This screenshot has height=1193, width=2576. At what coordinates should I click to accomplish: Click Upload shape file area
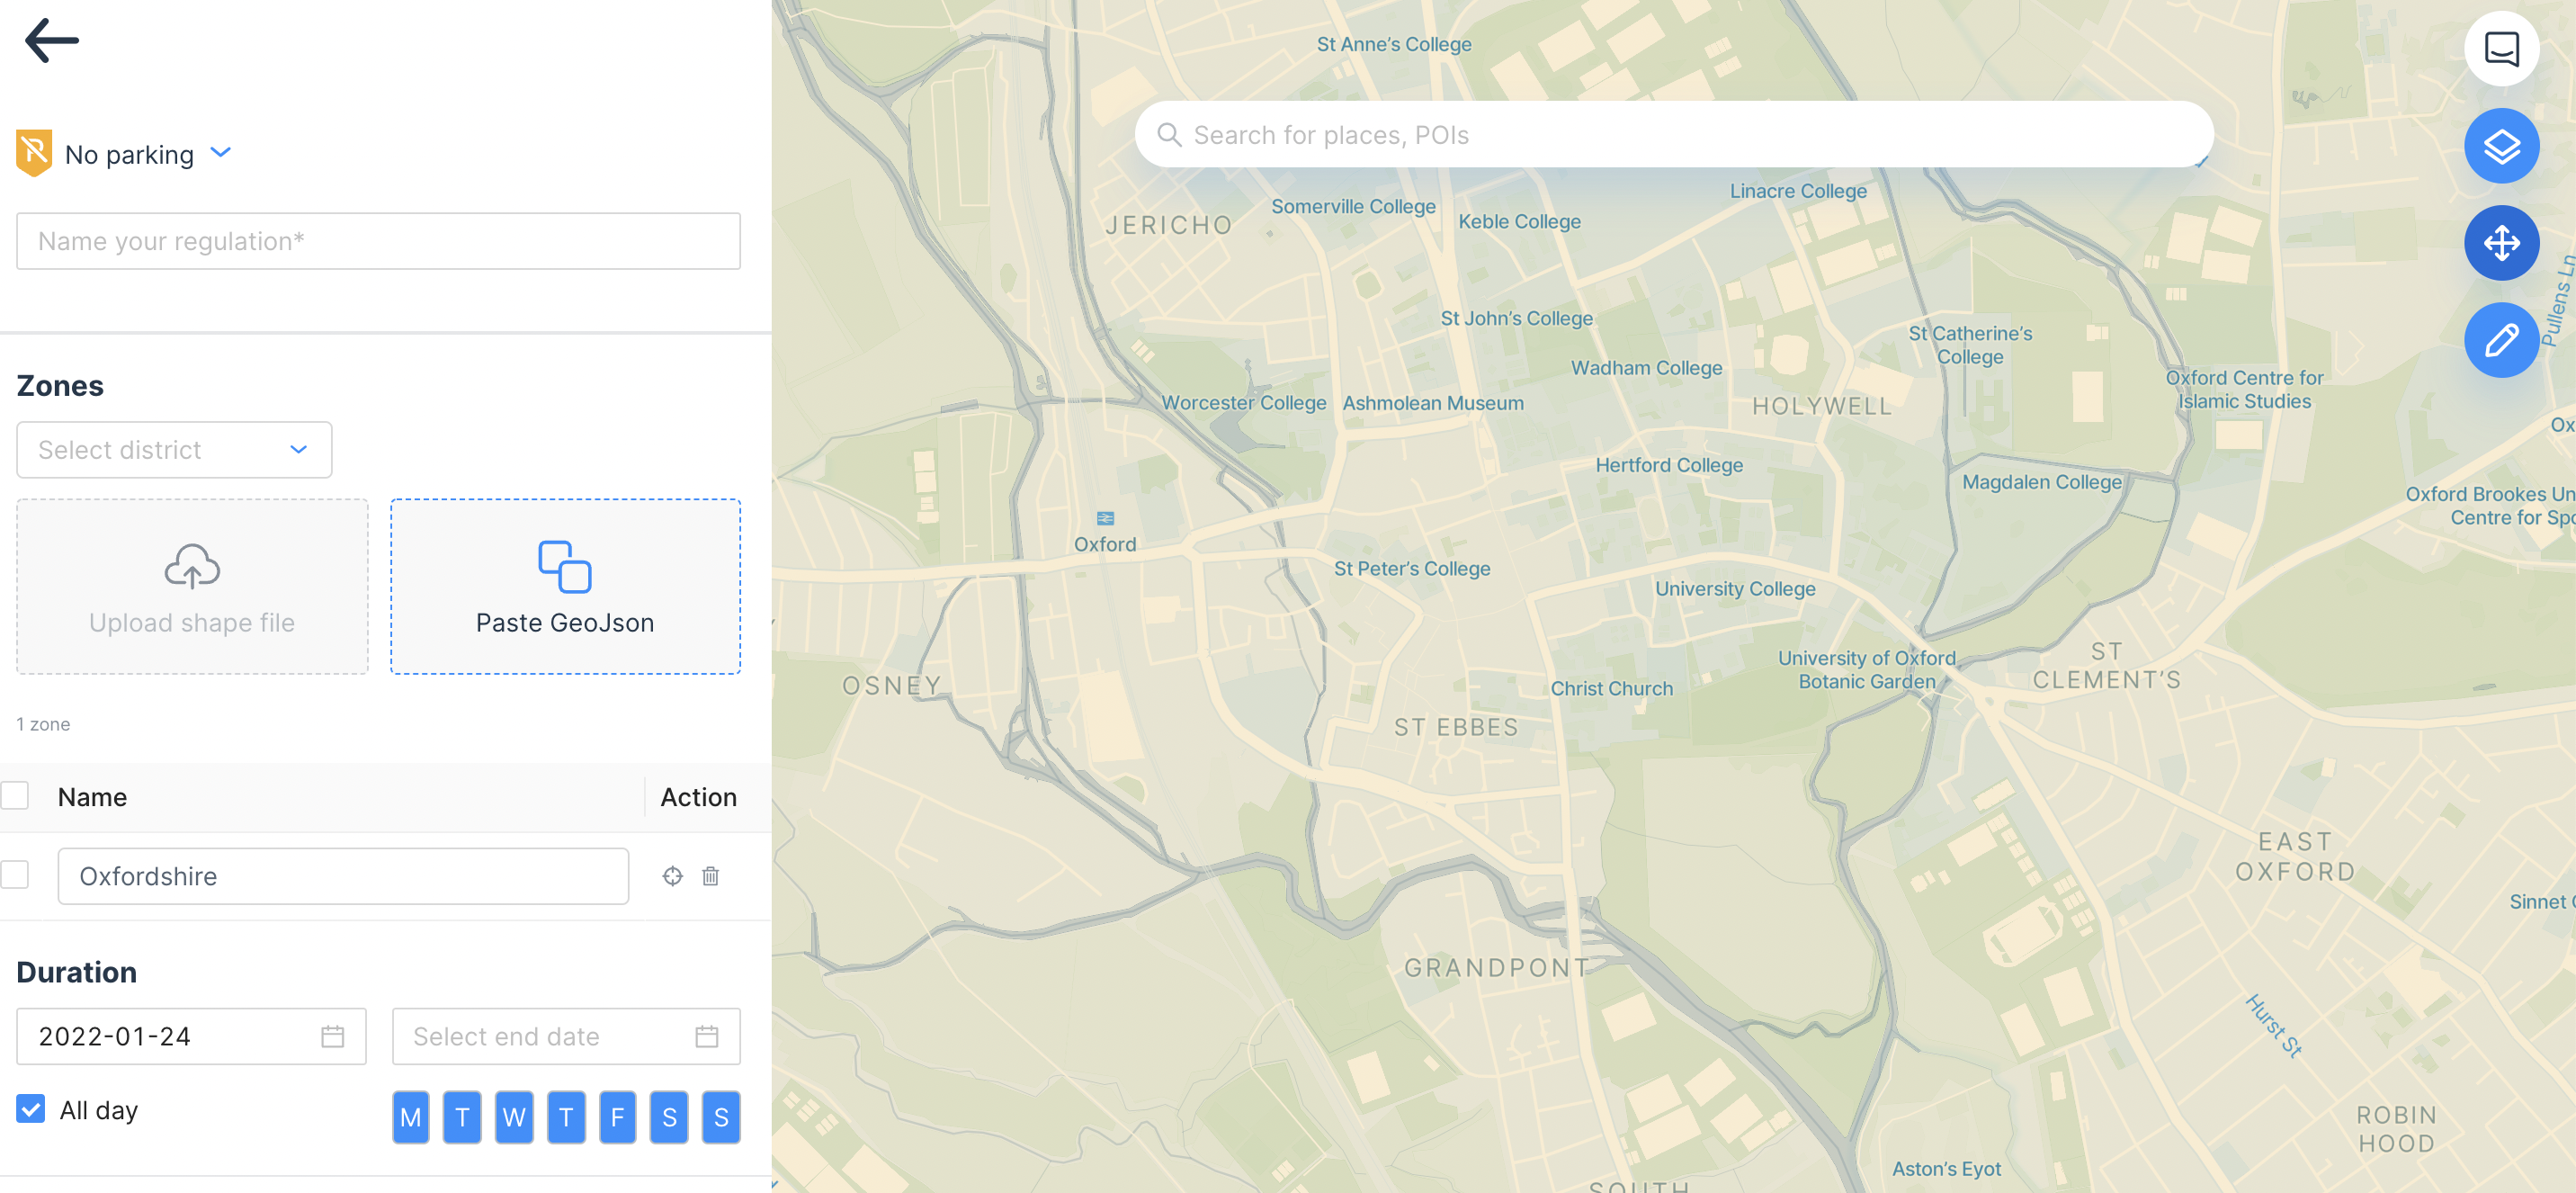coord(192,587)
